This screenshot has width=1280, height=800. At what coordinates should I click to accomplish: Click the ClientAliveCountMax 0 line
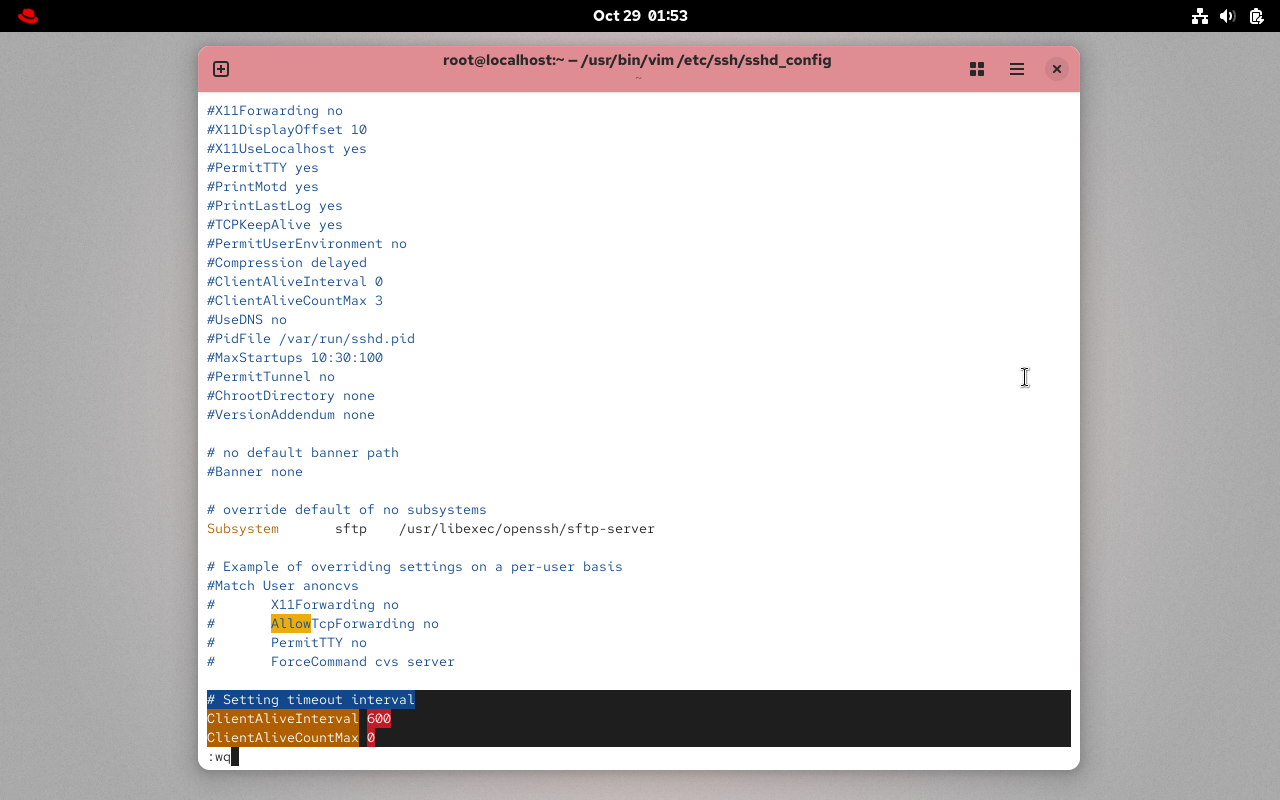pyautogui.click(x=290, y=737)
